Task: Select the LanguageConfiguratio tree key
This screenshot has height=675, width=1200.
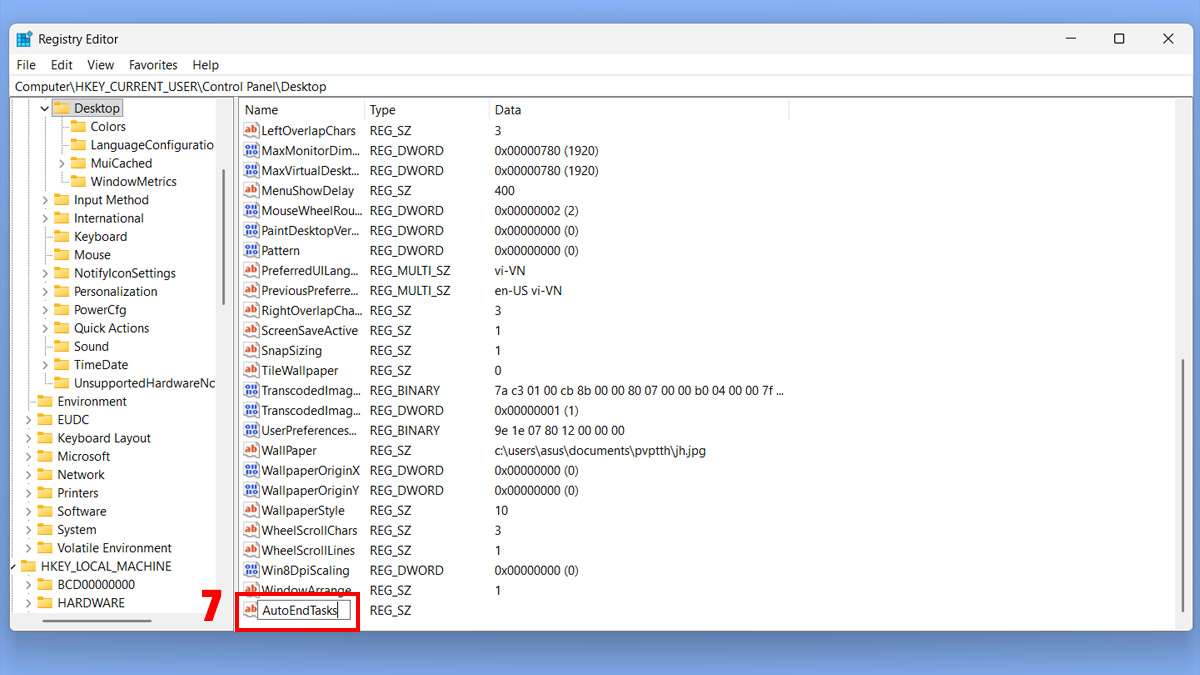Action: [152, 145]
